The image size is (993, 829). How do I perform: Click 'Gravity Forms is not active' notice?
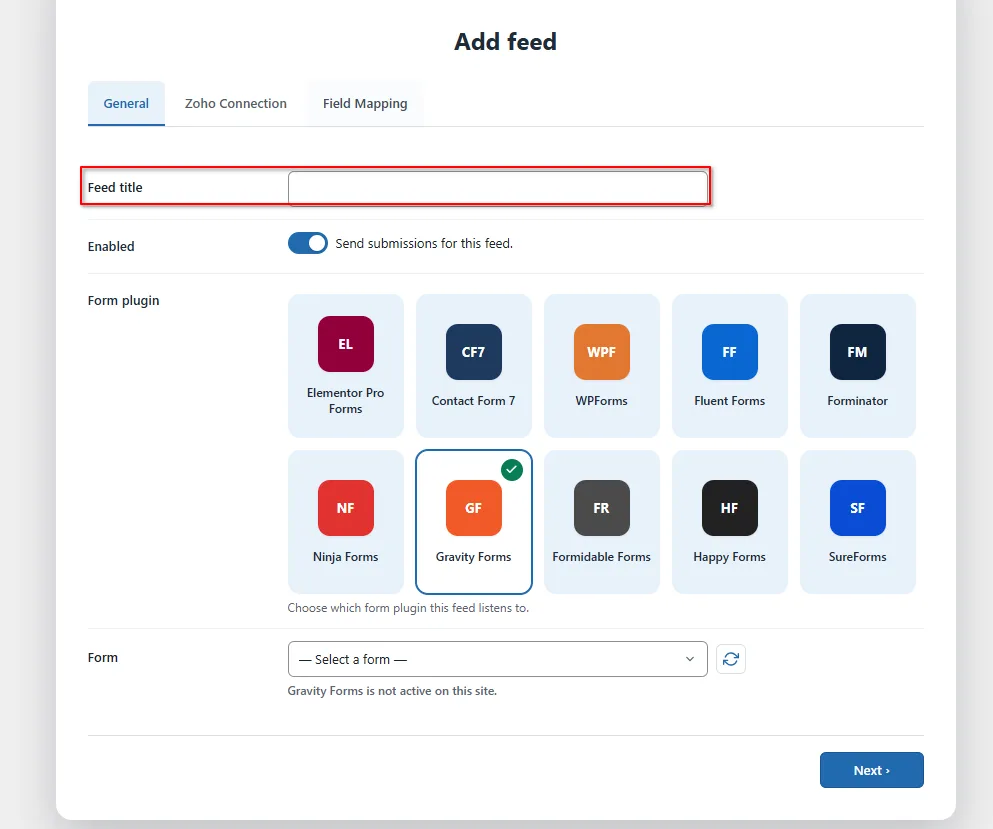pos(392,691)
